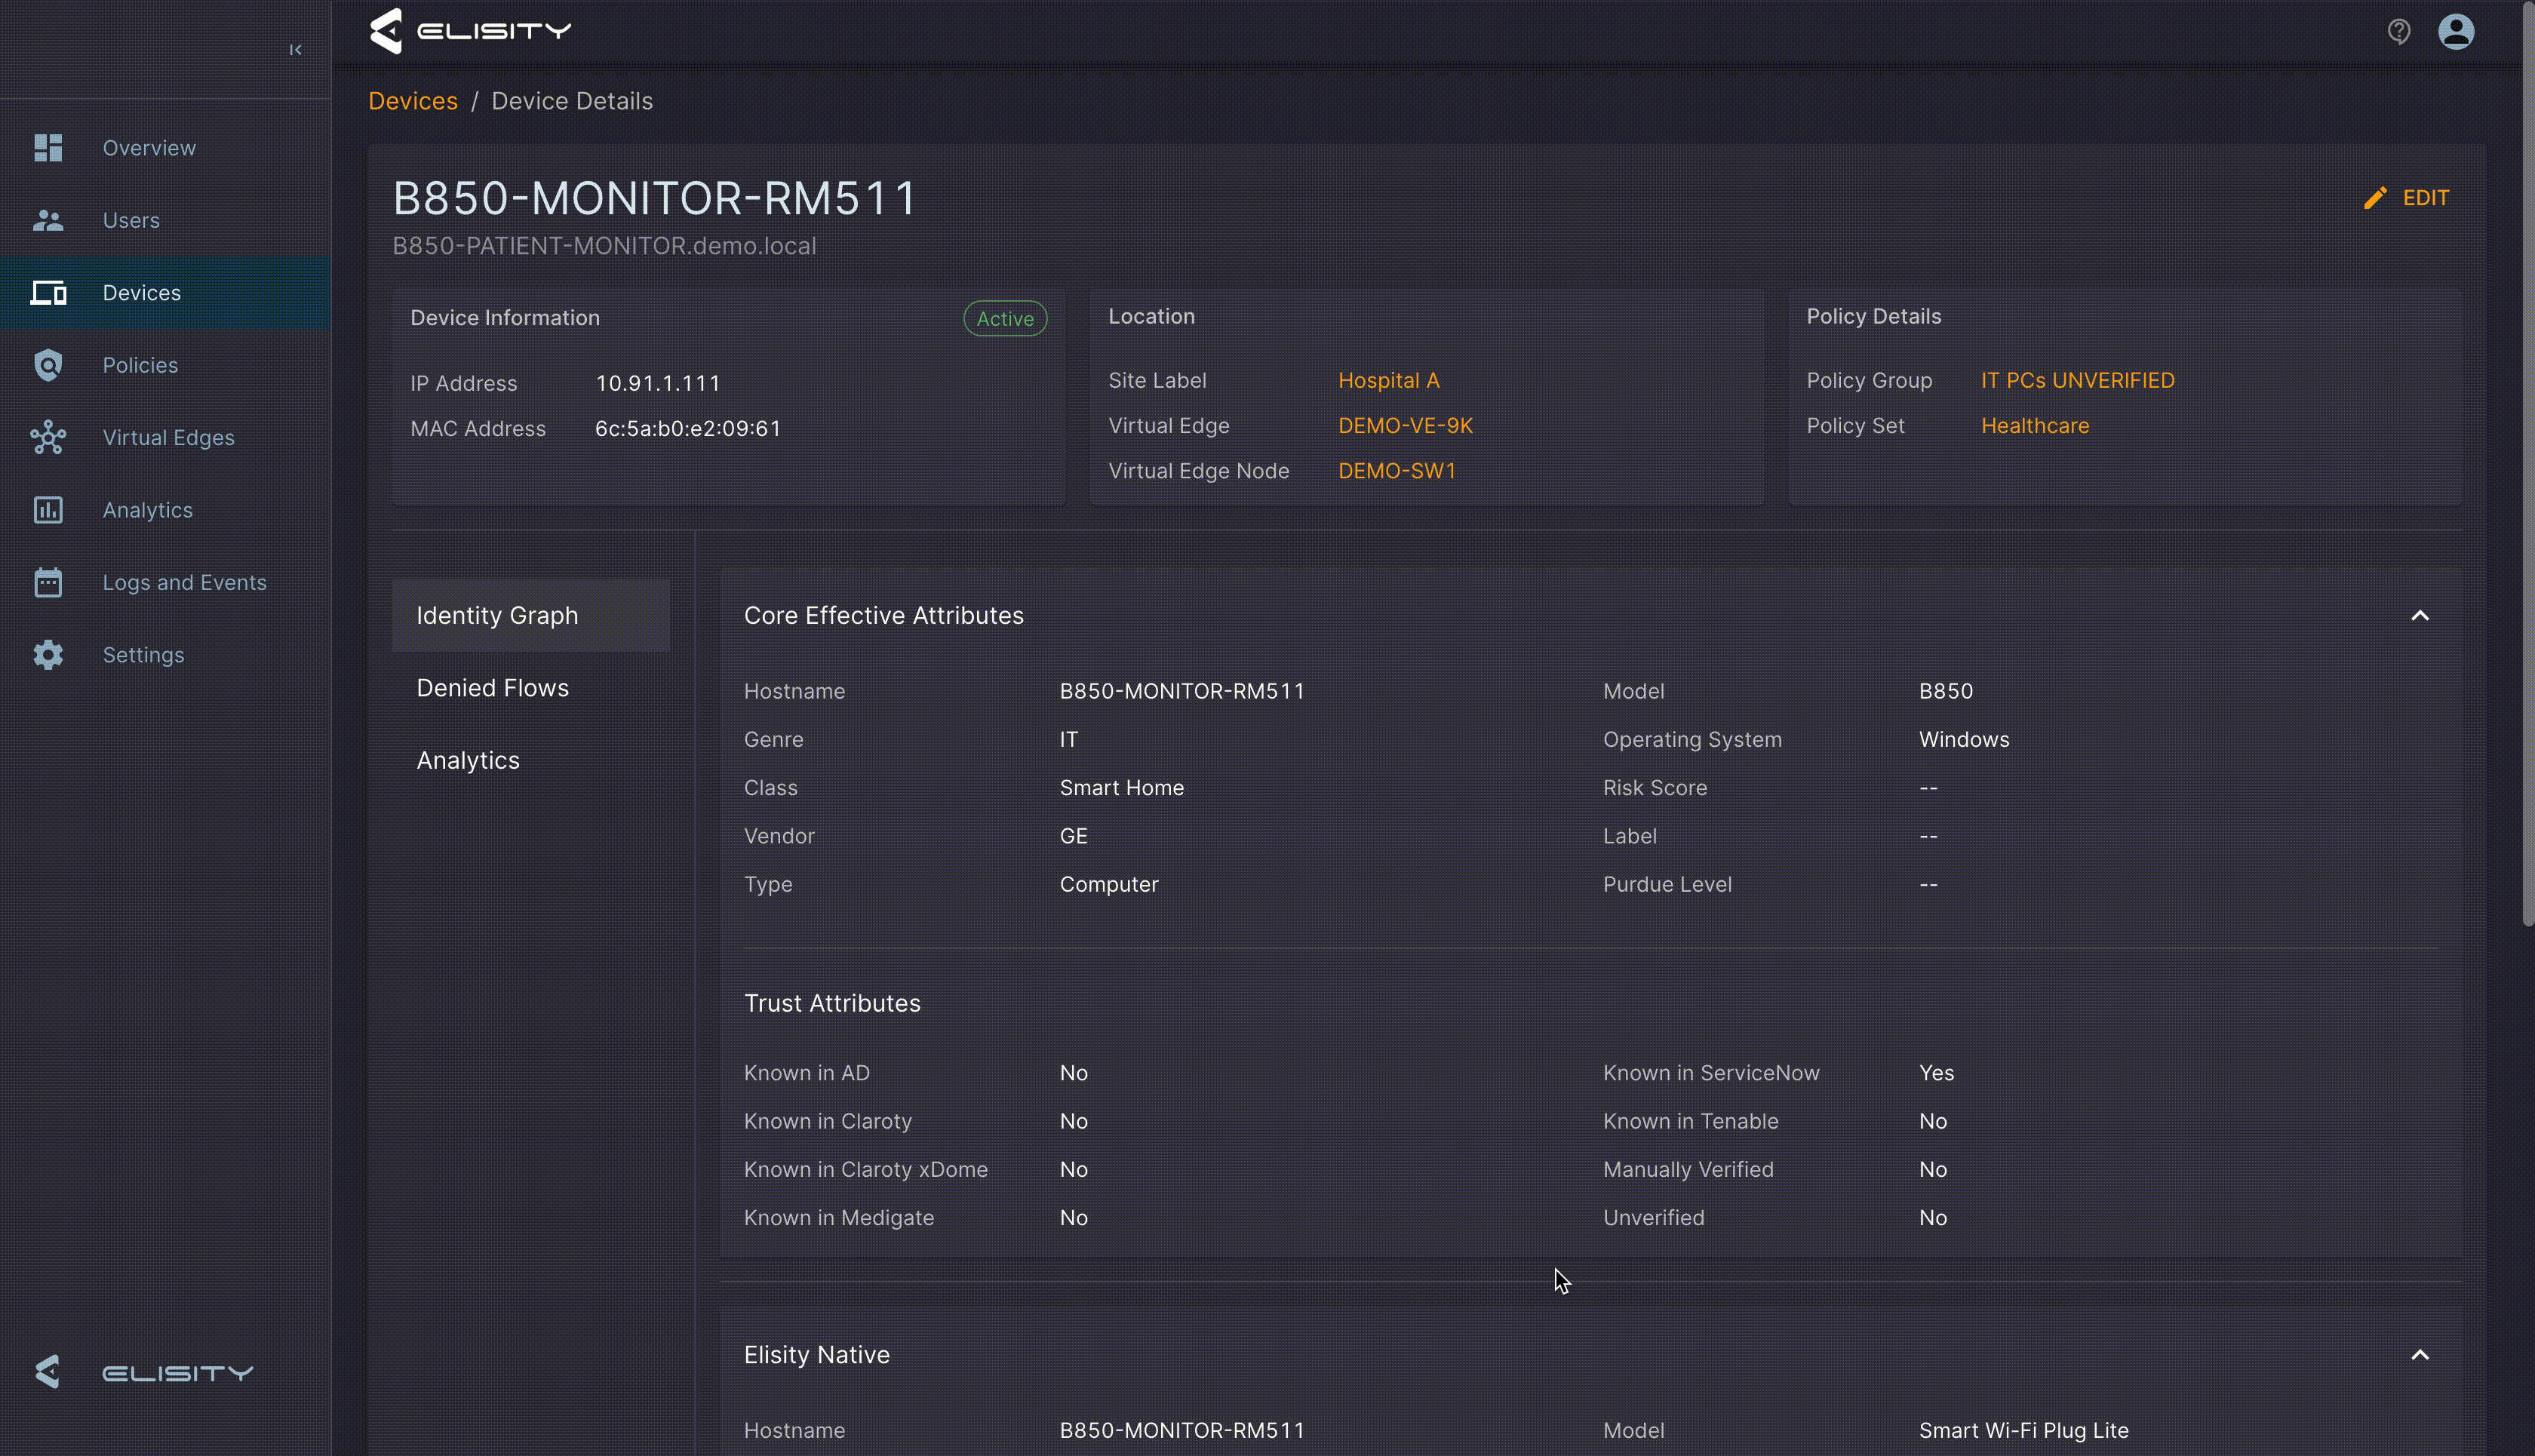
Task: Click the Policies shield icon
Action: coord(48,365)
